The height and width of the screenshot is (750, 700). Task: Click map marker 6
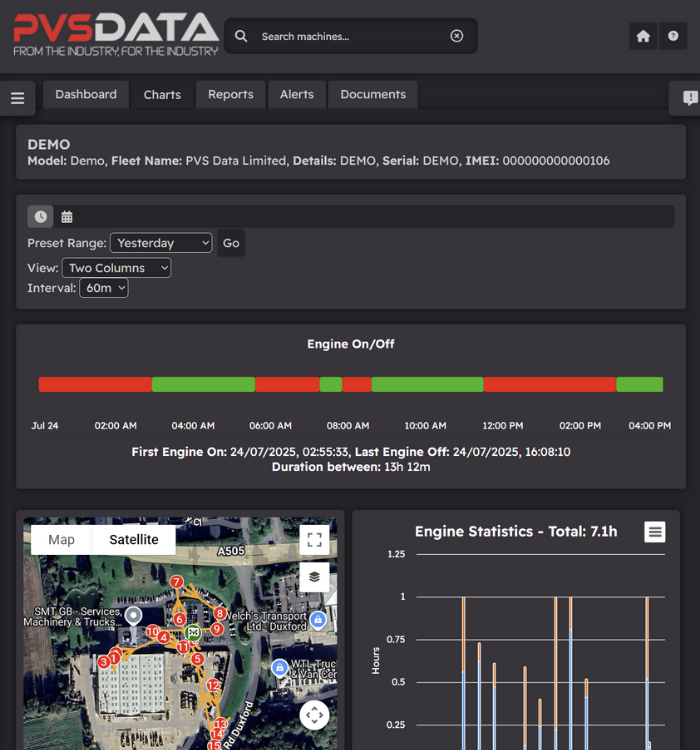click(x=179, y=619)
